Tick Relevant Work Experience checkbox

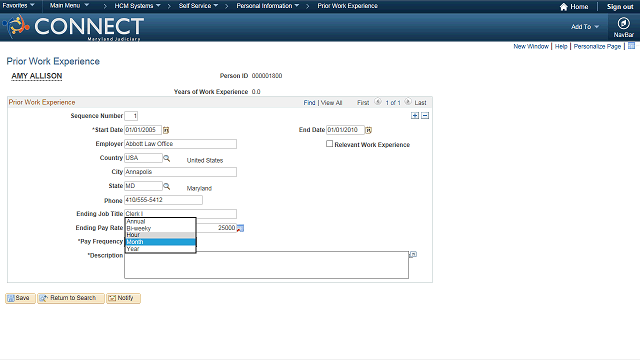tap(329, 144)
